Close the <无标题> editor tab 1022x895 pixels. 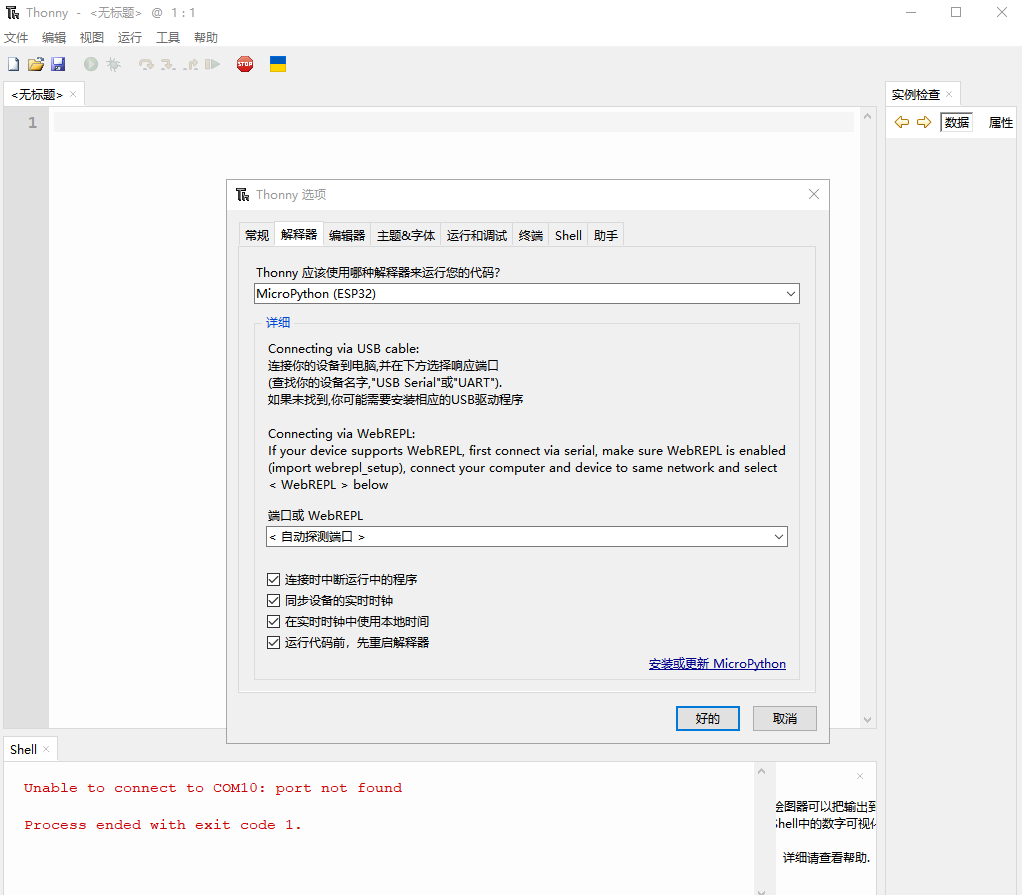point(73,95)
